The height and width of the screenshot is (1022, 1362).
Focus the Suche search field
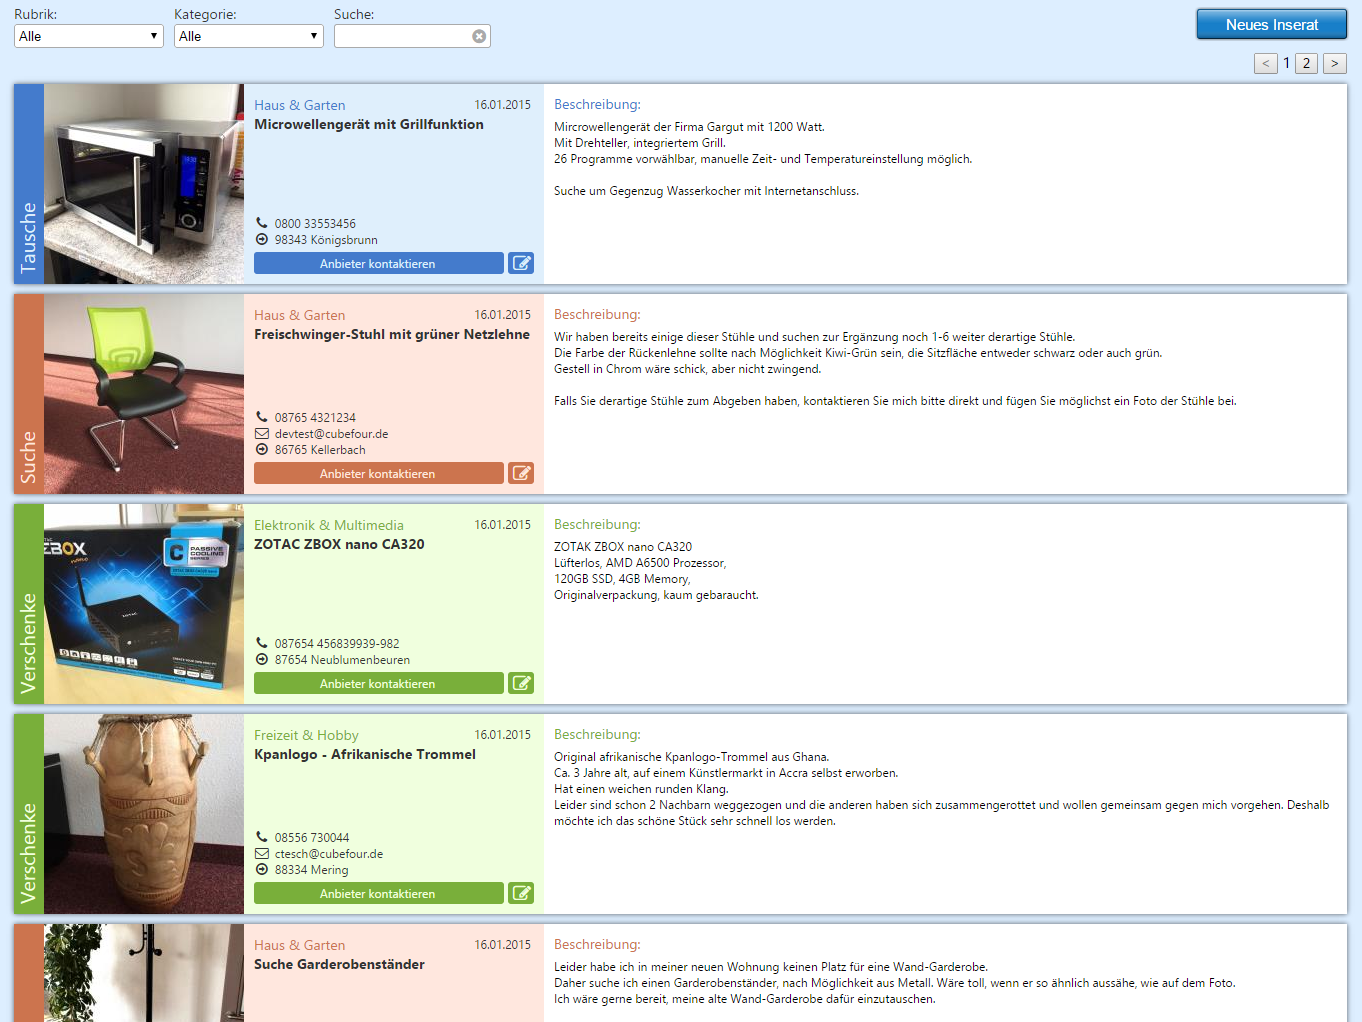click(412, 36)
